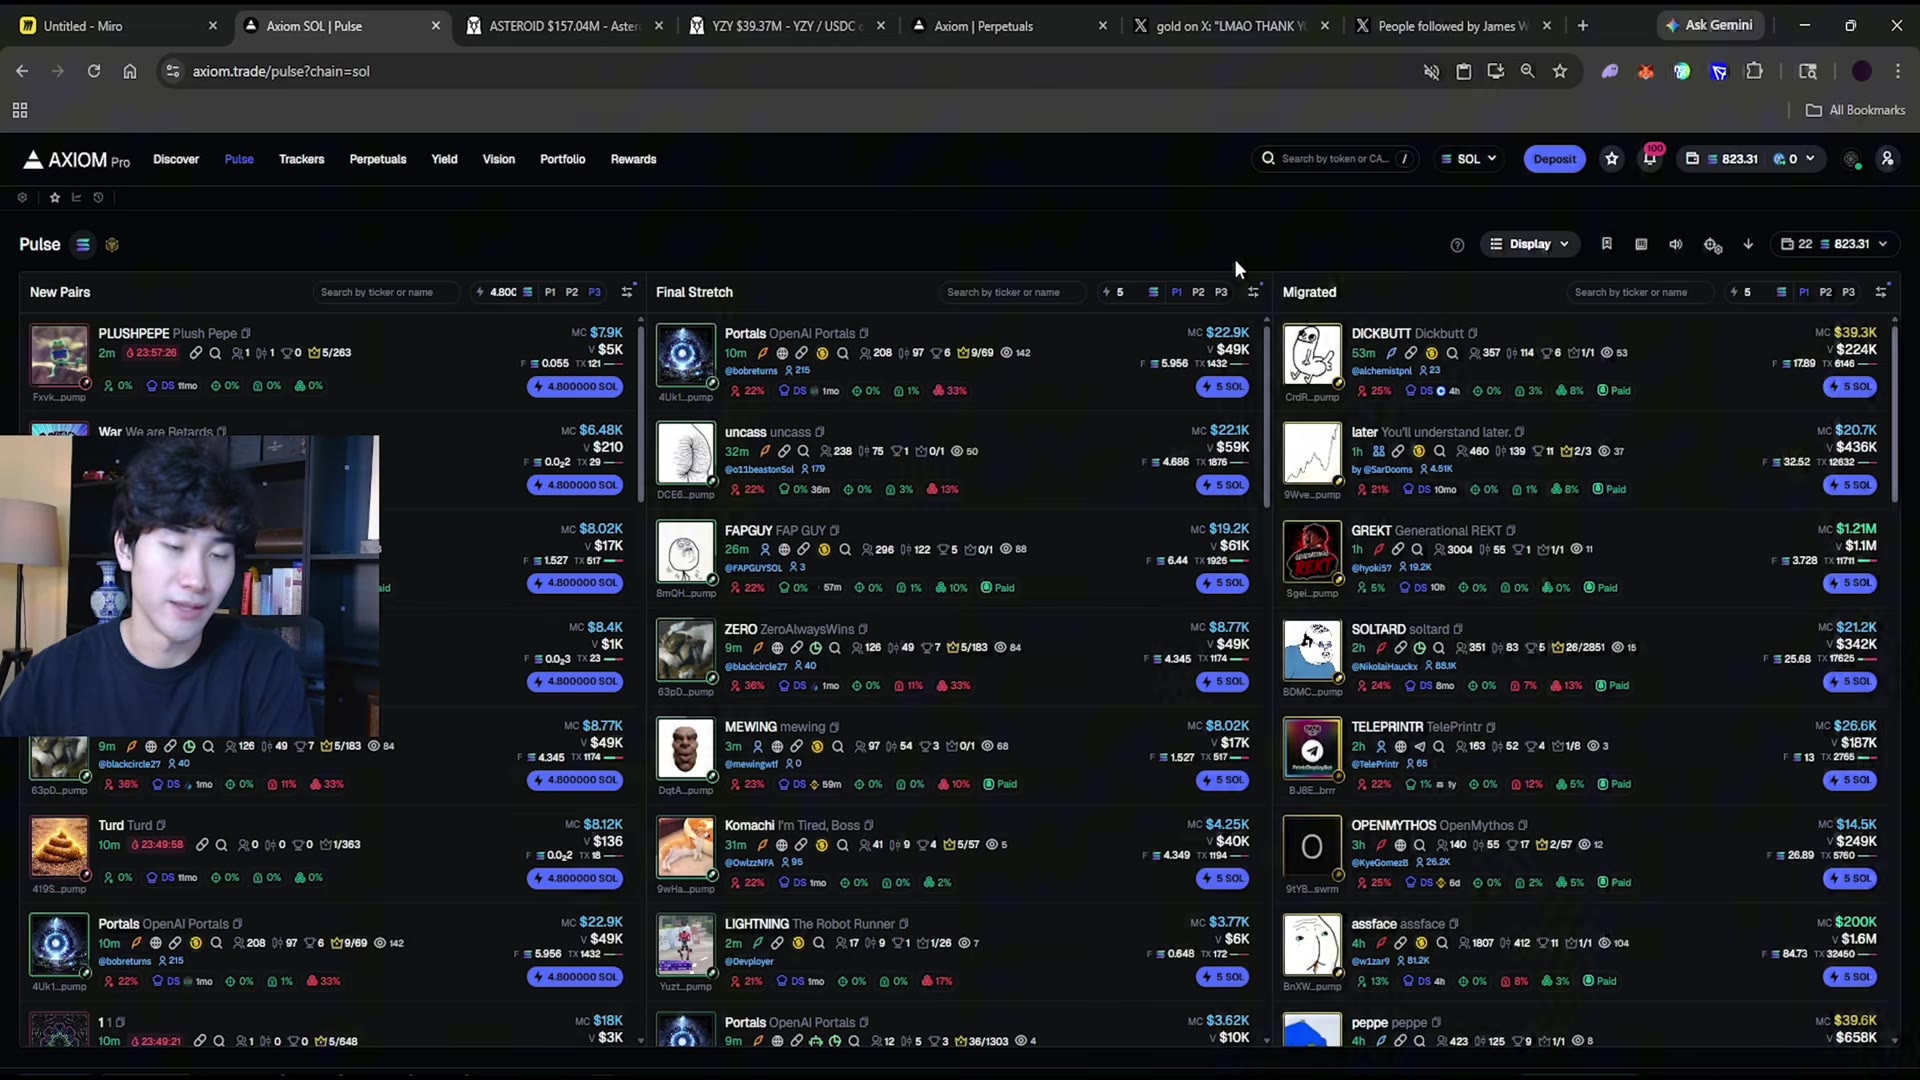The width and height of the screenshot is (1920, 1080).
Task: Click the browser home icon
Action: click(130, 71)
